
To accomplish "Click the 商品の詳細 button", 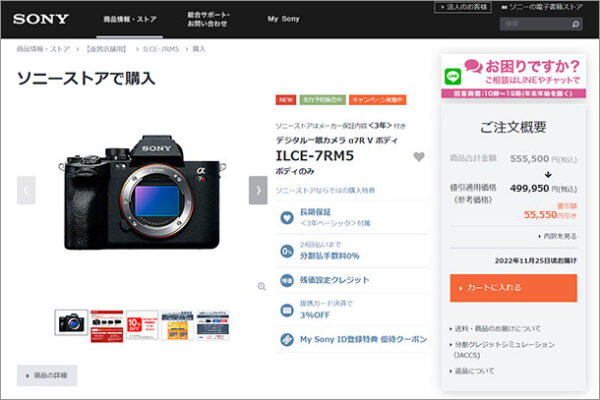I will (47, 376).
